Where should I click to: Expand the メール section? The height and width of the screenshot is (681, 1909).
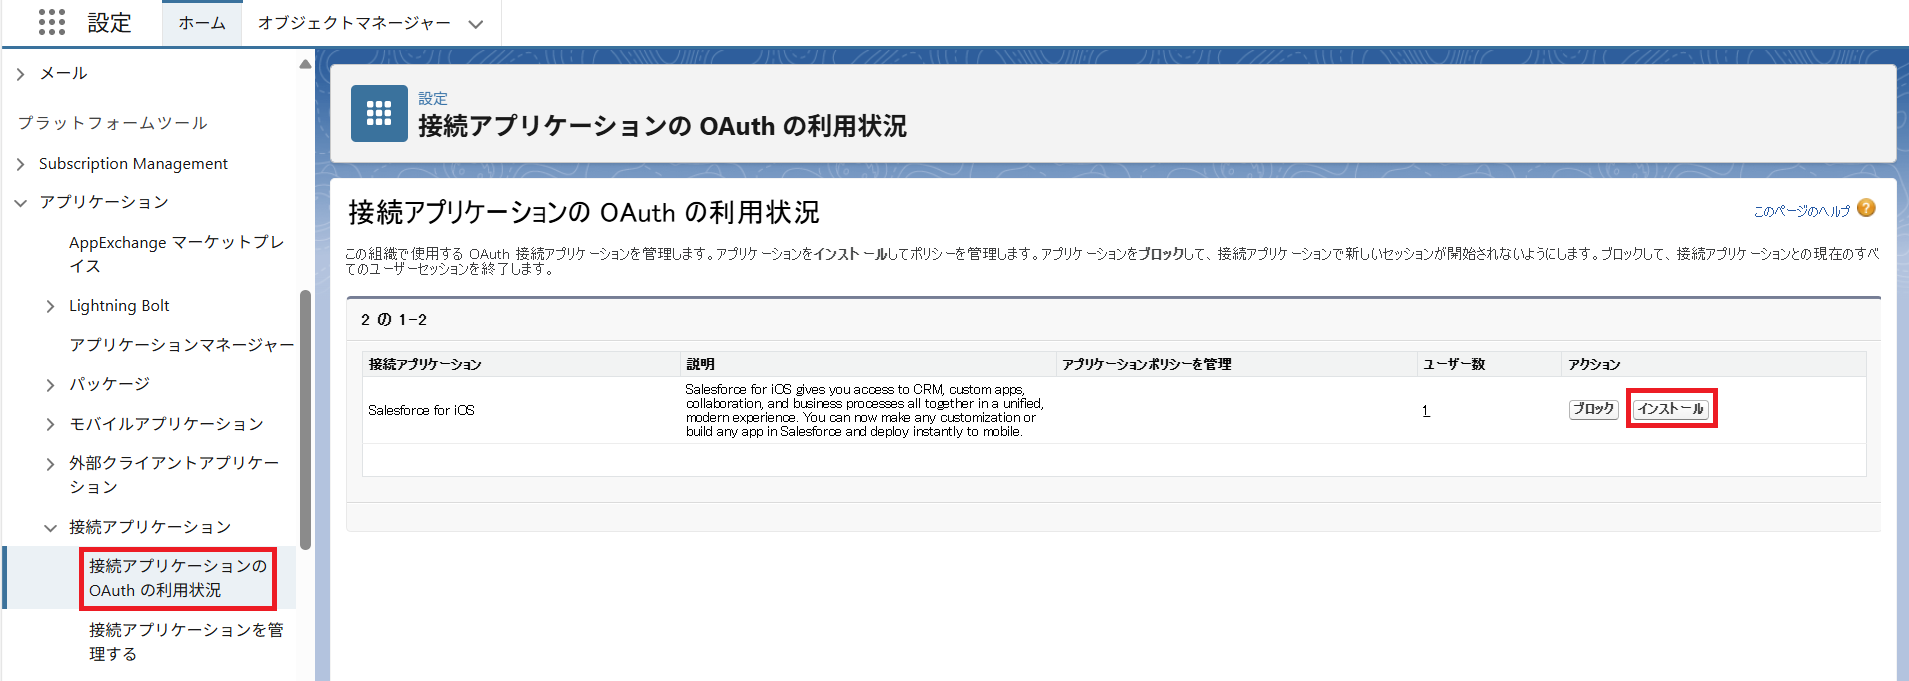[x=21, y=74]
